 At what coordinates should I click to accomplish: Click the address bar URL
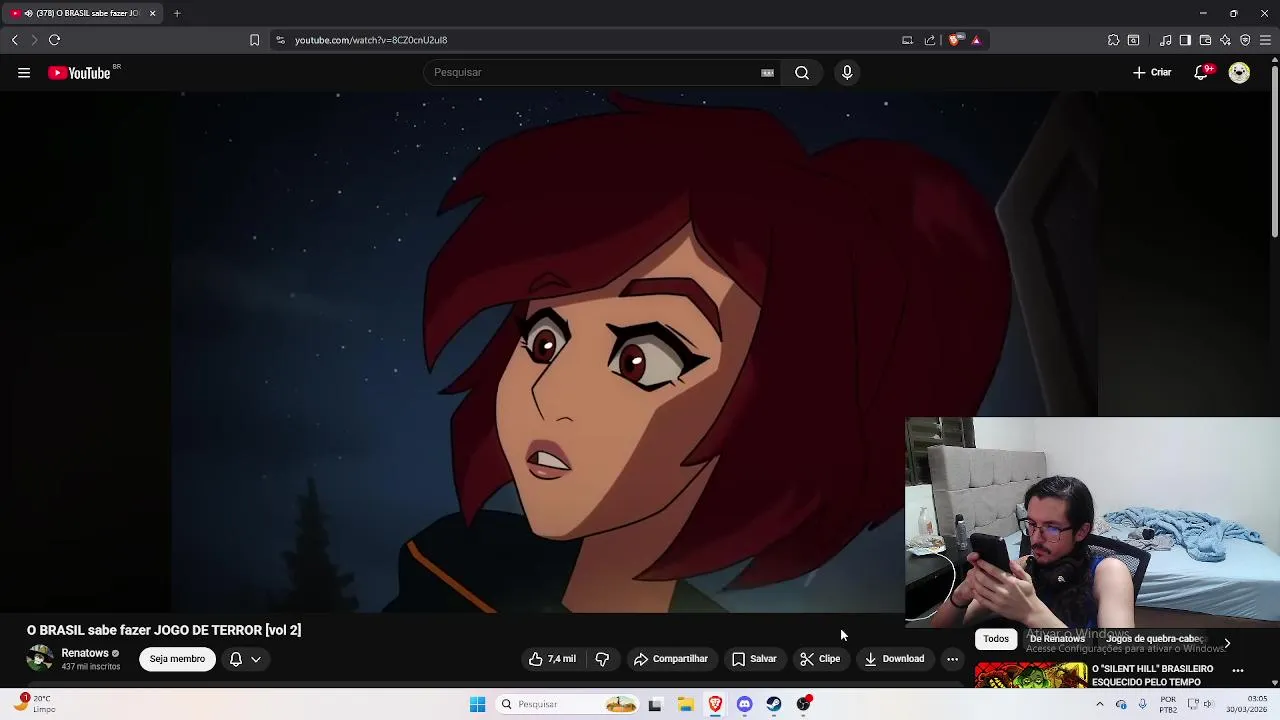click(371, 40)
